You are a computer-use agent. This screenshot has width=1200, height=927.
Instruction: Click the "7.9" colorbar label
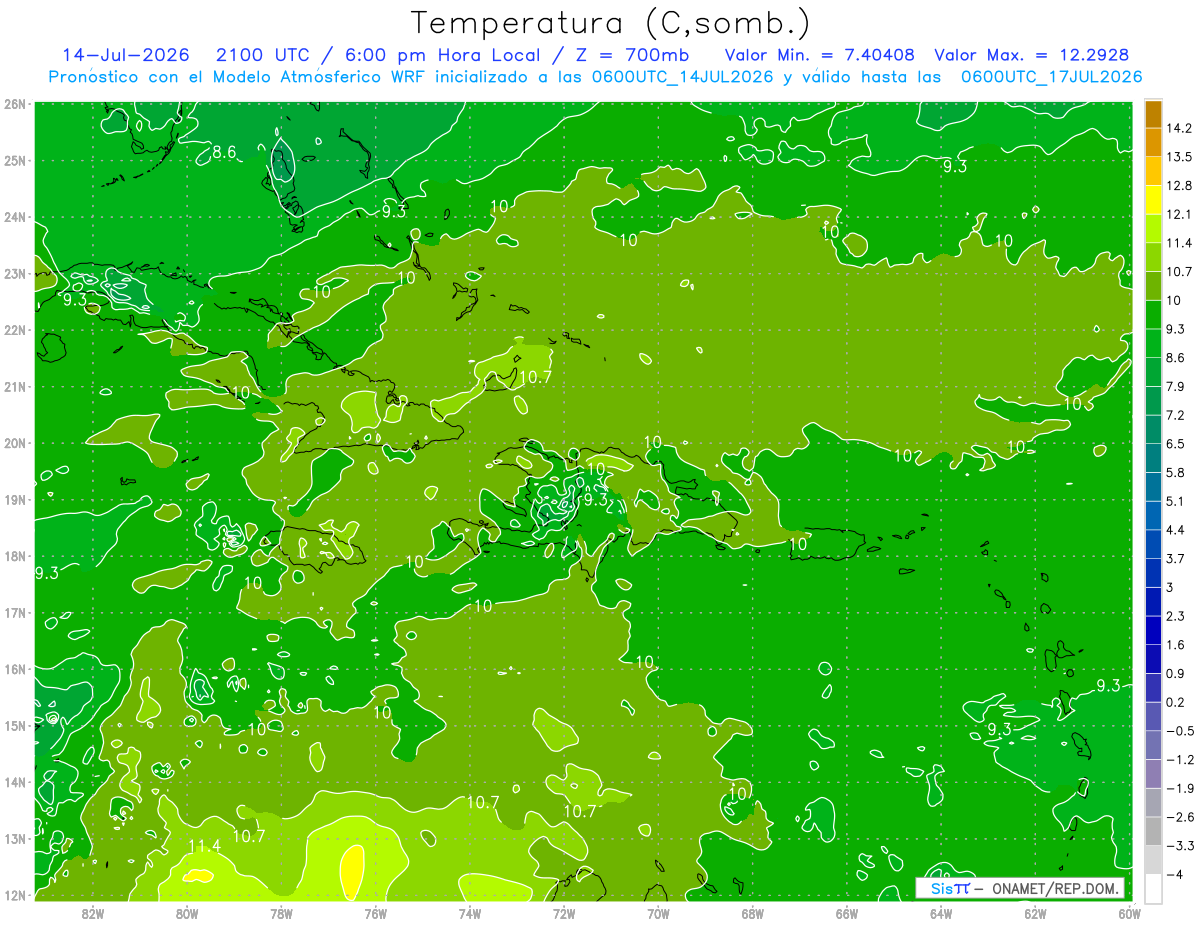click(1175, 386)
